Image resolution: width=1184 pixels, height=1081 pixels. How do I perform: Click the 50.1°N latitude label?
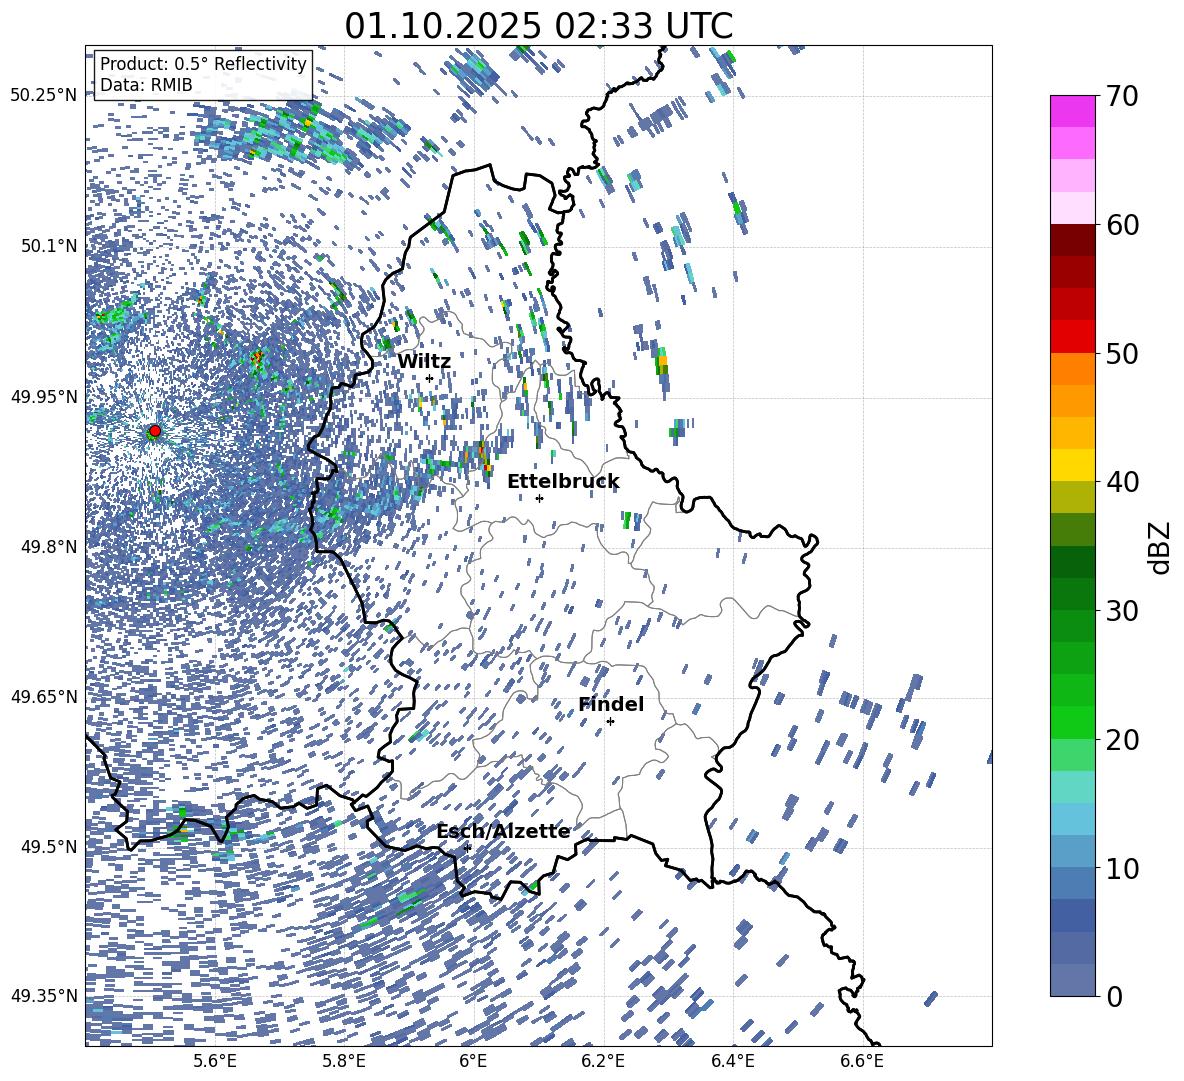click(48, 246)
